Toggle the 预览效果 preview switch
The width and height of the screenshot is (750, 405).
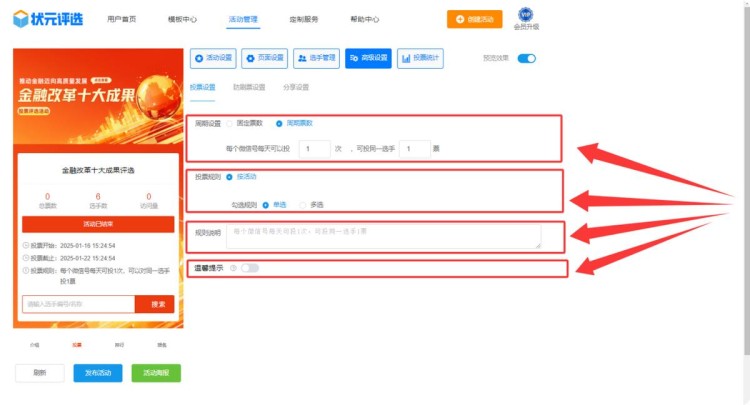coord(526,59)
